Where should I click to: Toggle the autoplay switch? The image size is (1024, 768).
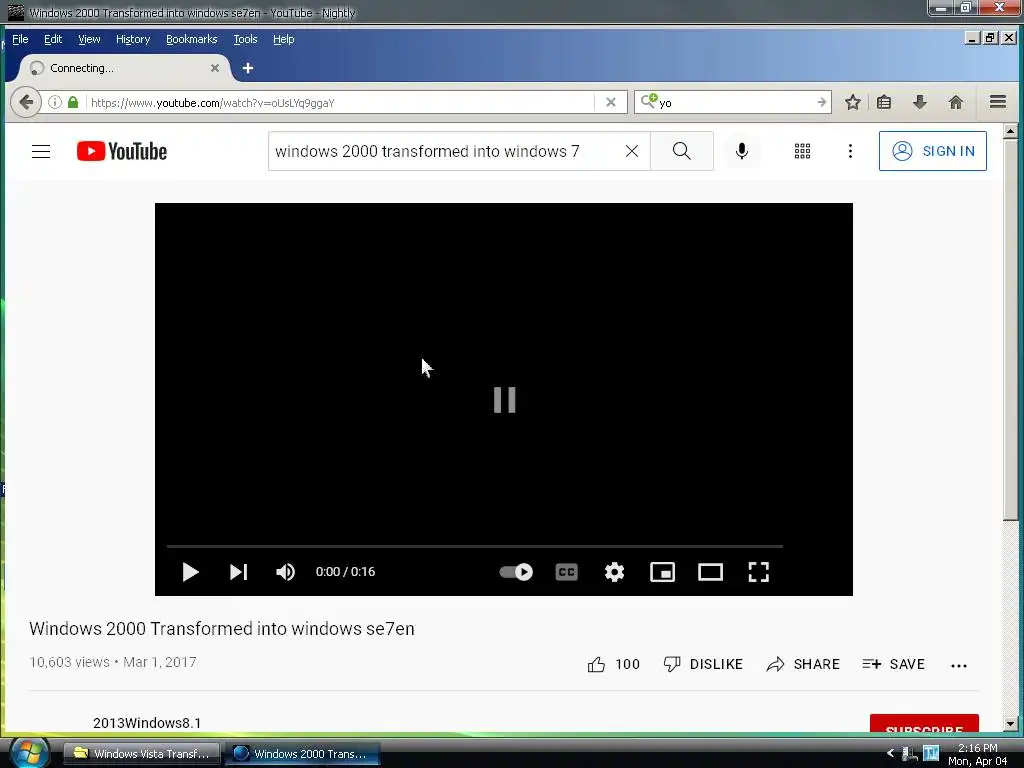tap(516, 572)
